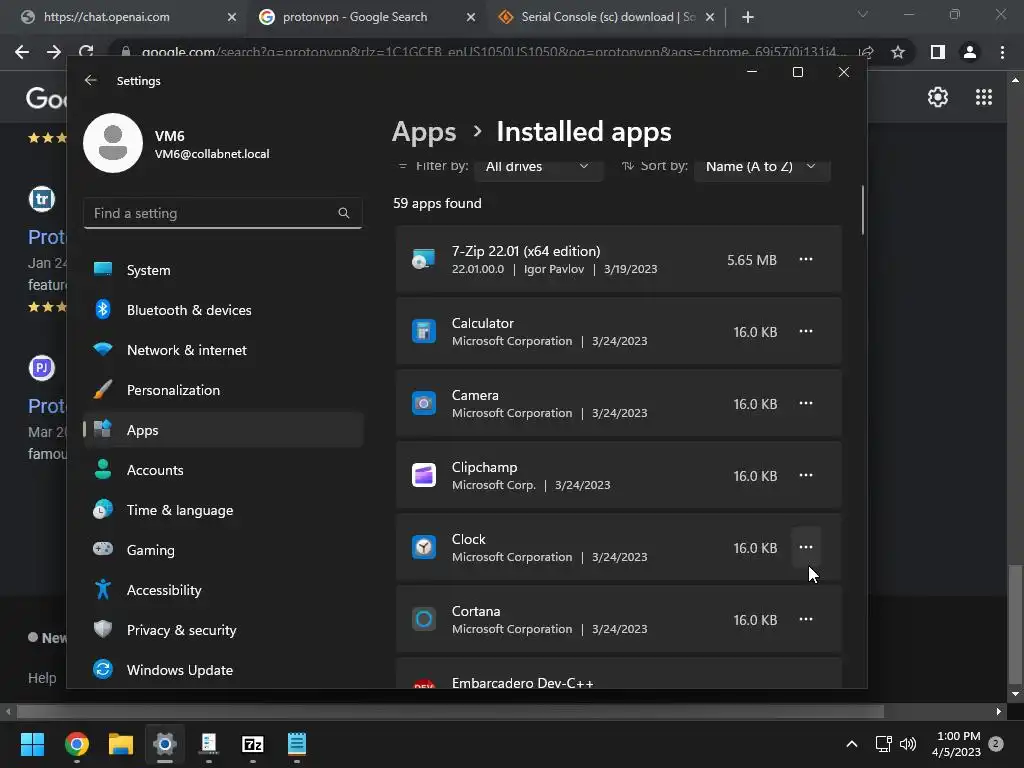Open Google settings gear in Chrome
The width and height of the screenshot is (1024, 768).
point(938,97)
